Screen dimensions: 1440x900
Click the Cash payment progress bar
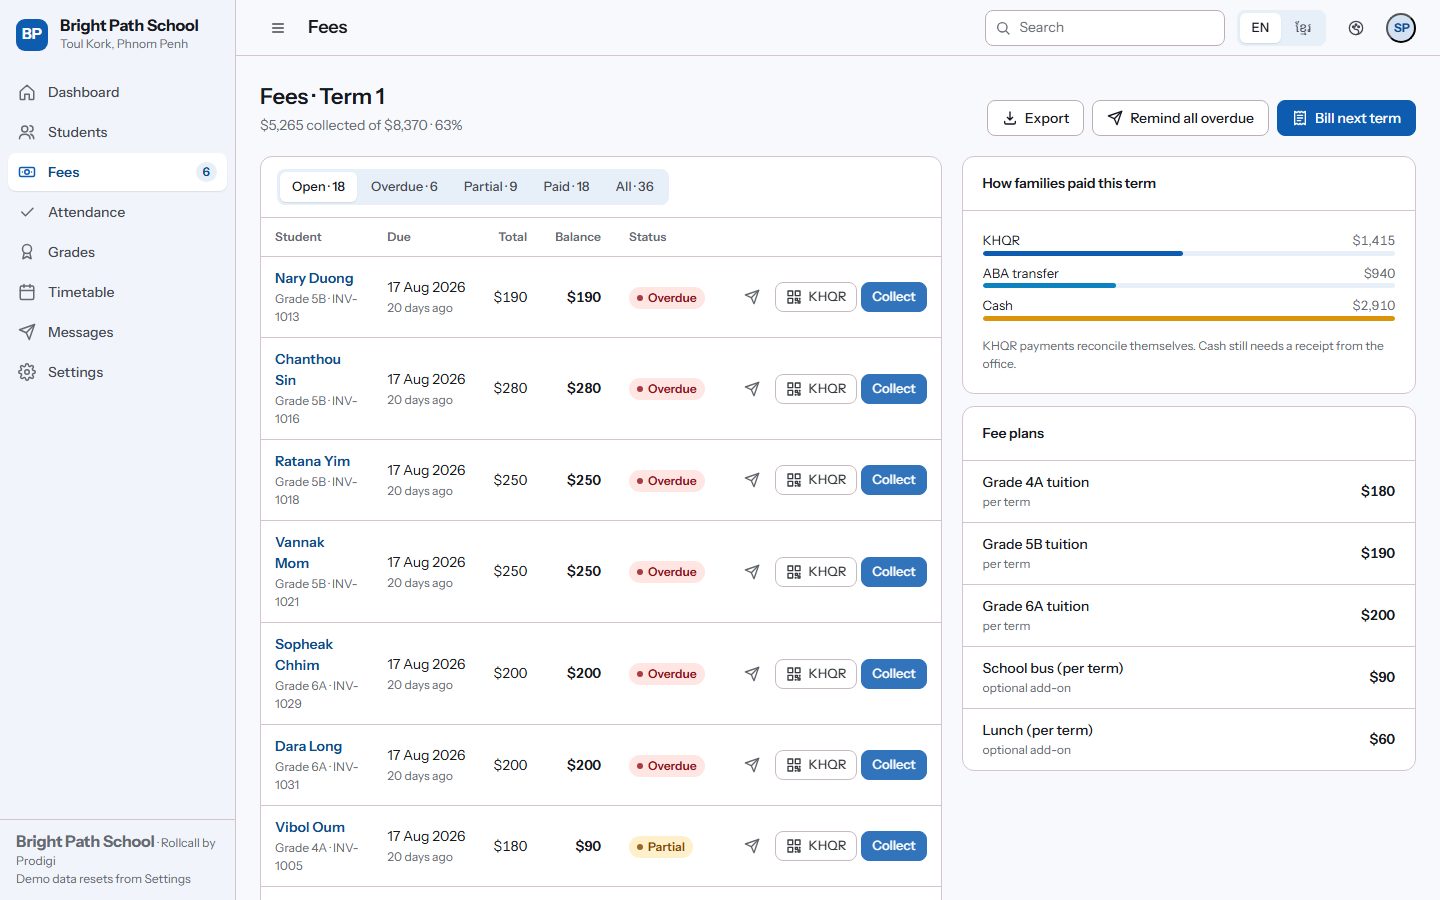1189,318
